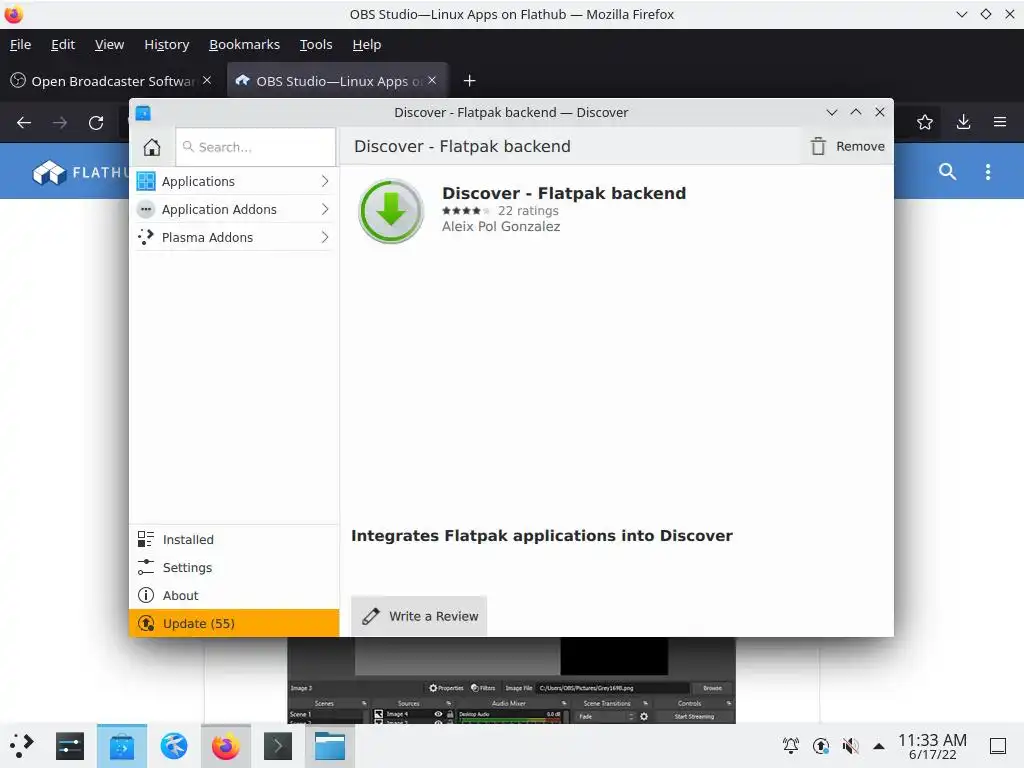The width and height of the screenshot is (1024, 768).
Task: Open Flathub three-dot menu
Action: (988, 172)
